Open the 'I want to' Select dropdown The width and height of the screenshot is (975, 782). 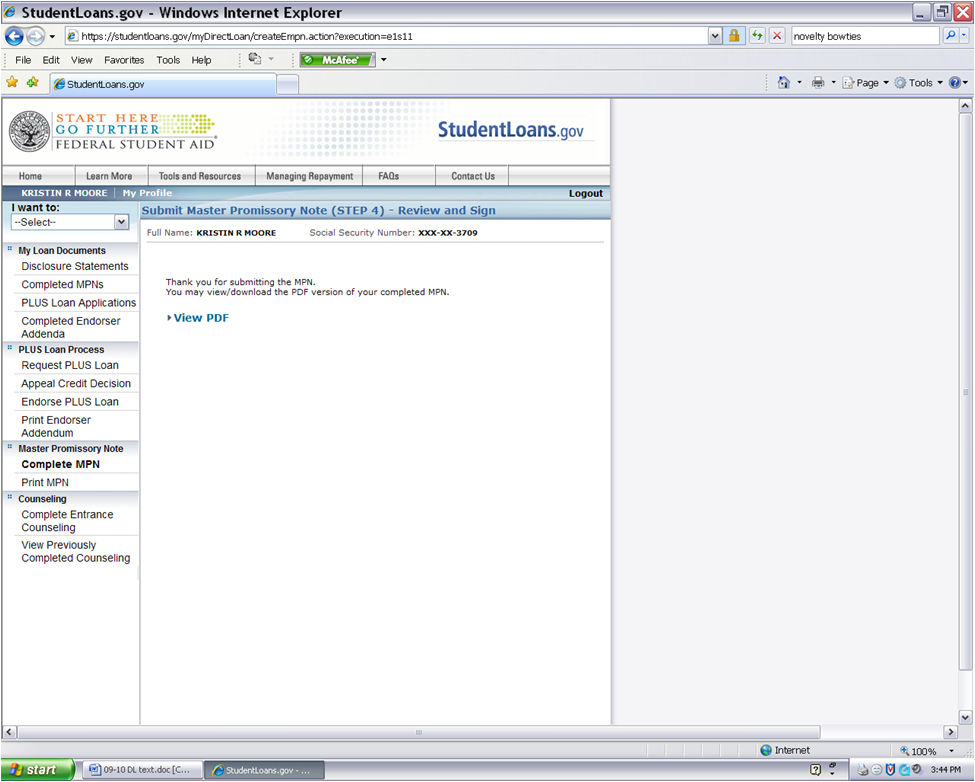(70, 222)
